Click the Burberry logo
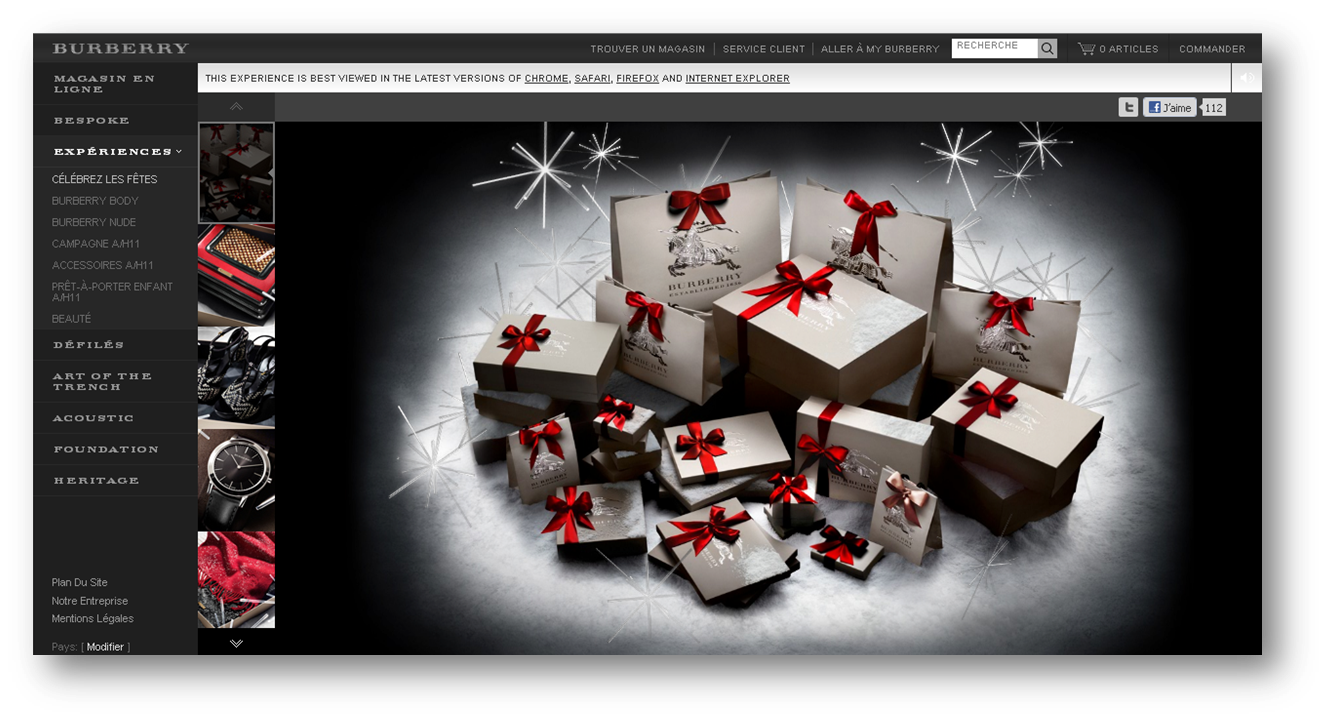The height and width of the screenshot is (720, 1327). pyautogui.click(x=120, y=48)
